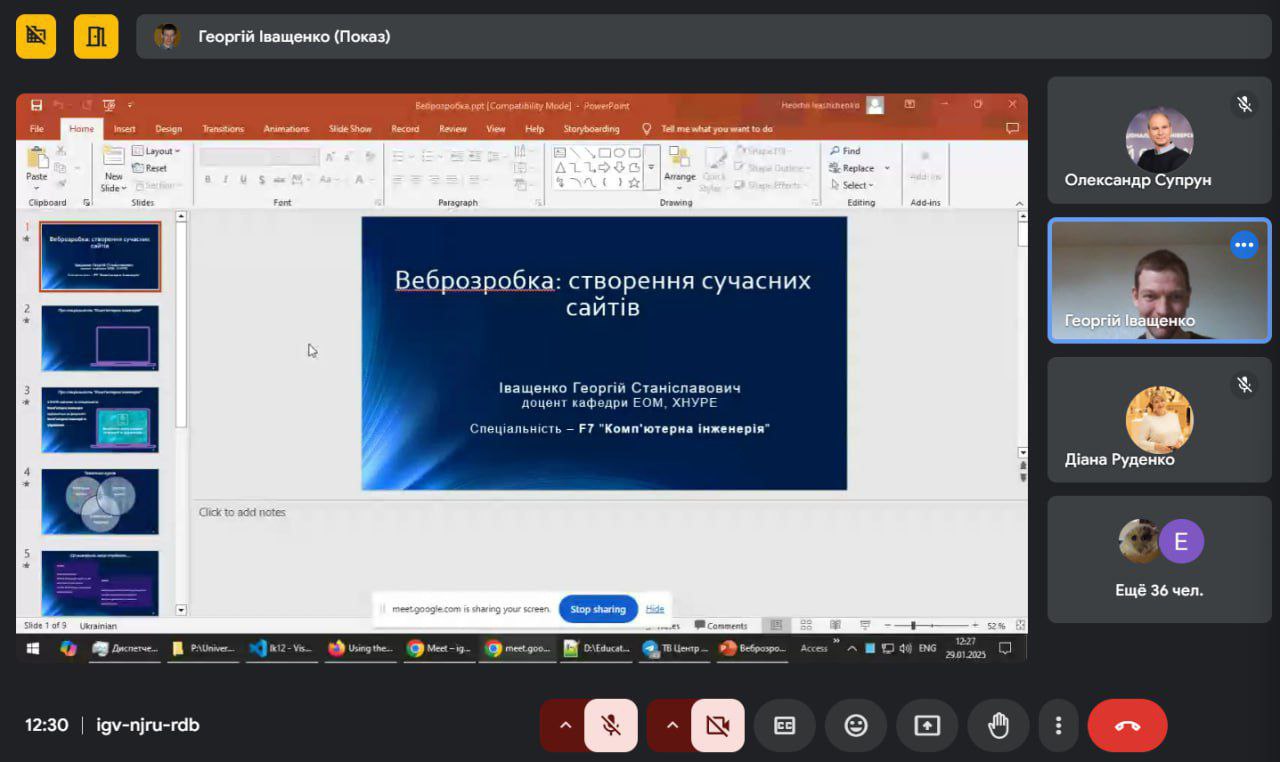
Task: Select slide 2 thumbnail in the panel
Action: tap(100, 338)
